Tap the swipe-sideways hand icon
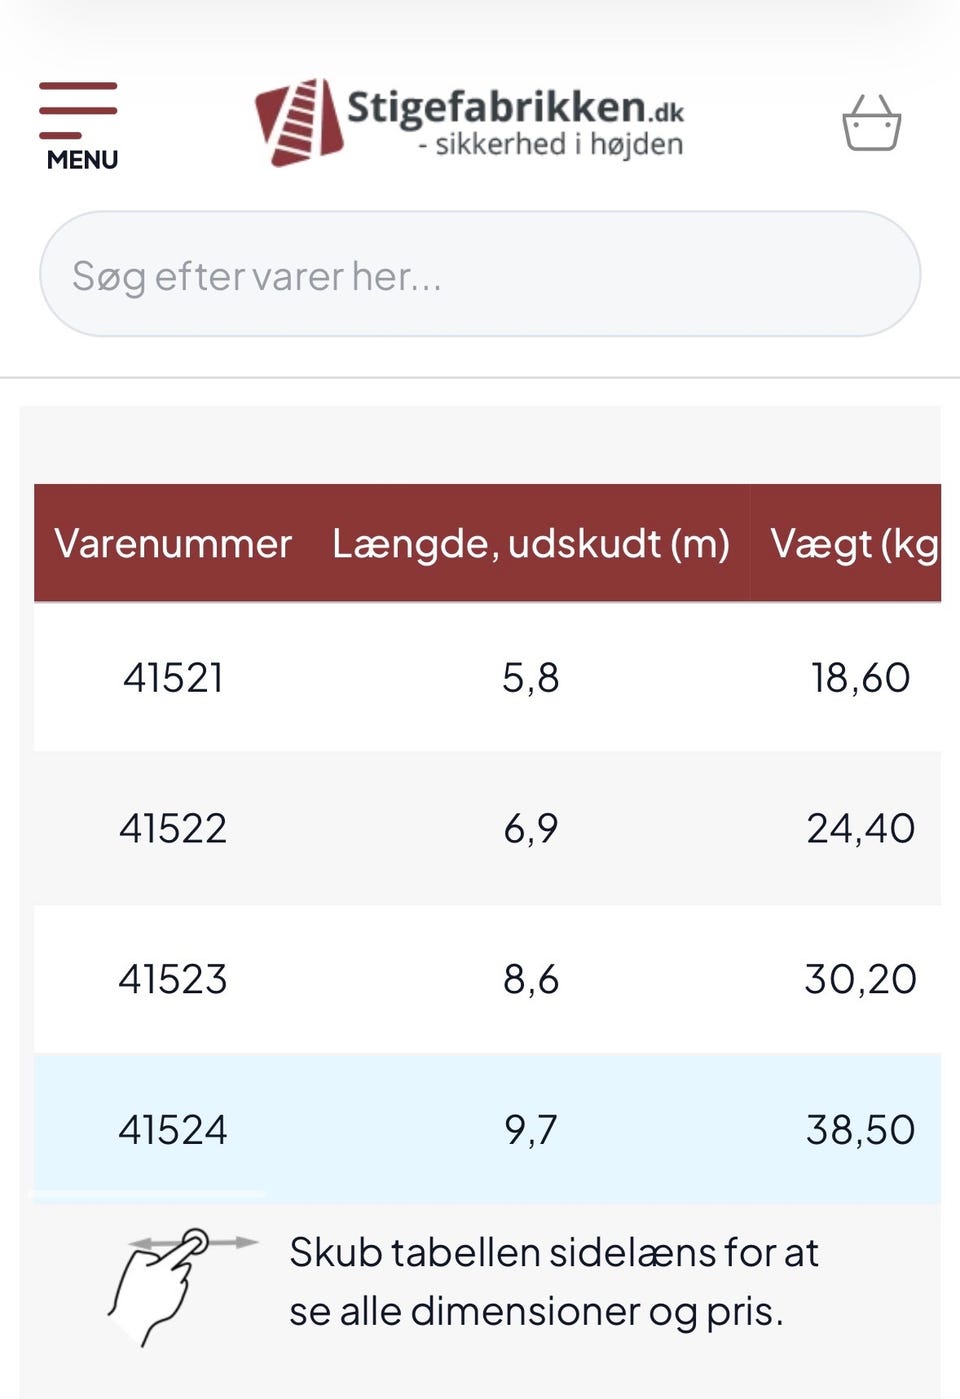 (x=180, y=1284)
